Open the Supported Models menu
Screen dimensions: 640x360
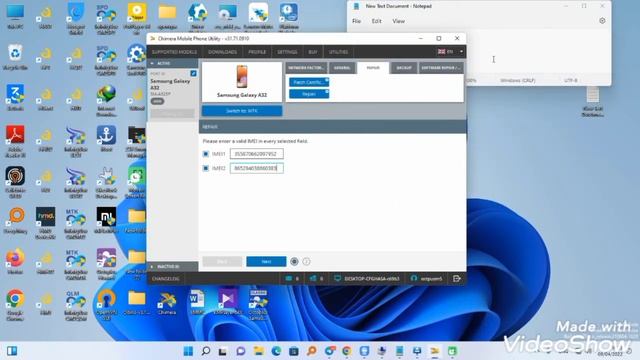coord(174,52)
